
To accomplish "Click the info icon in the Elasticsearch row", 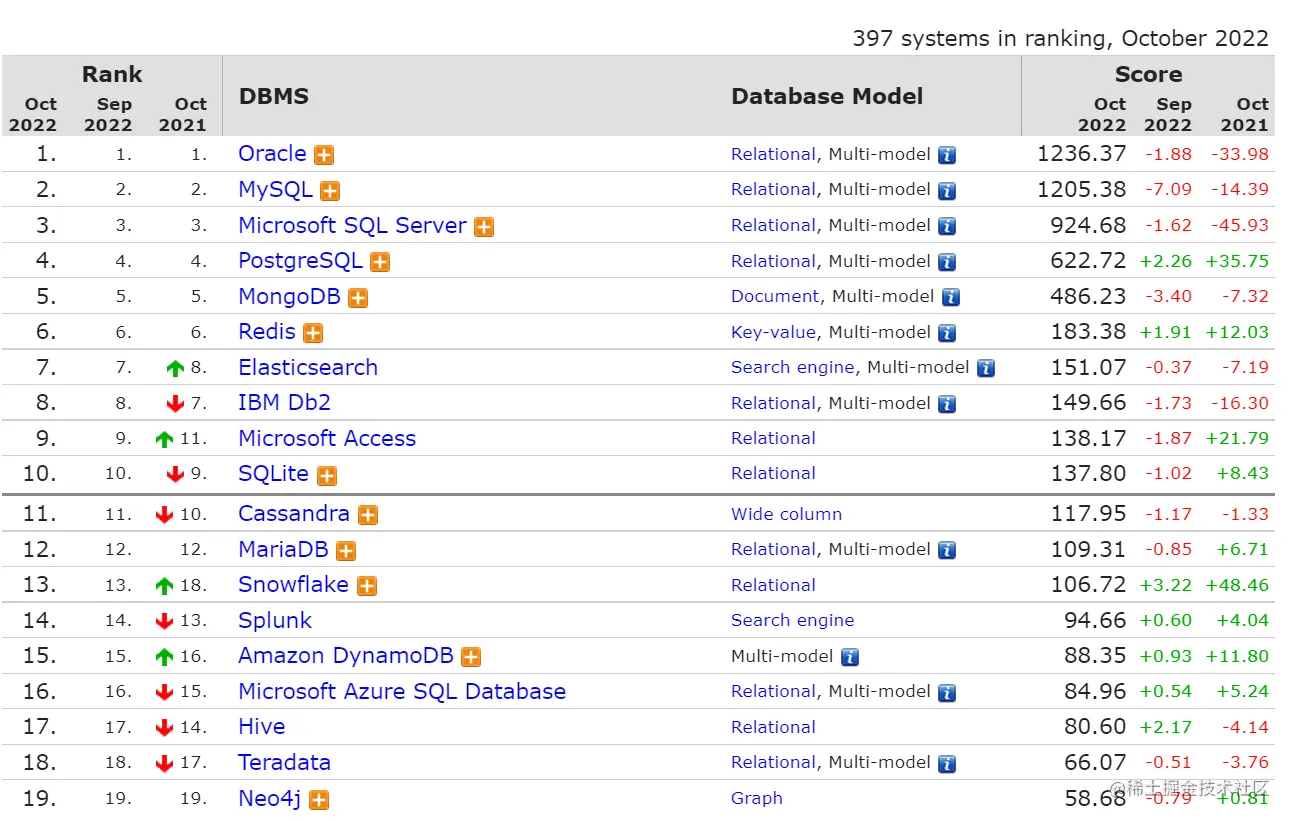I will (986, 369).
